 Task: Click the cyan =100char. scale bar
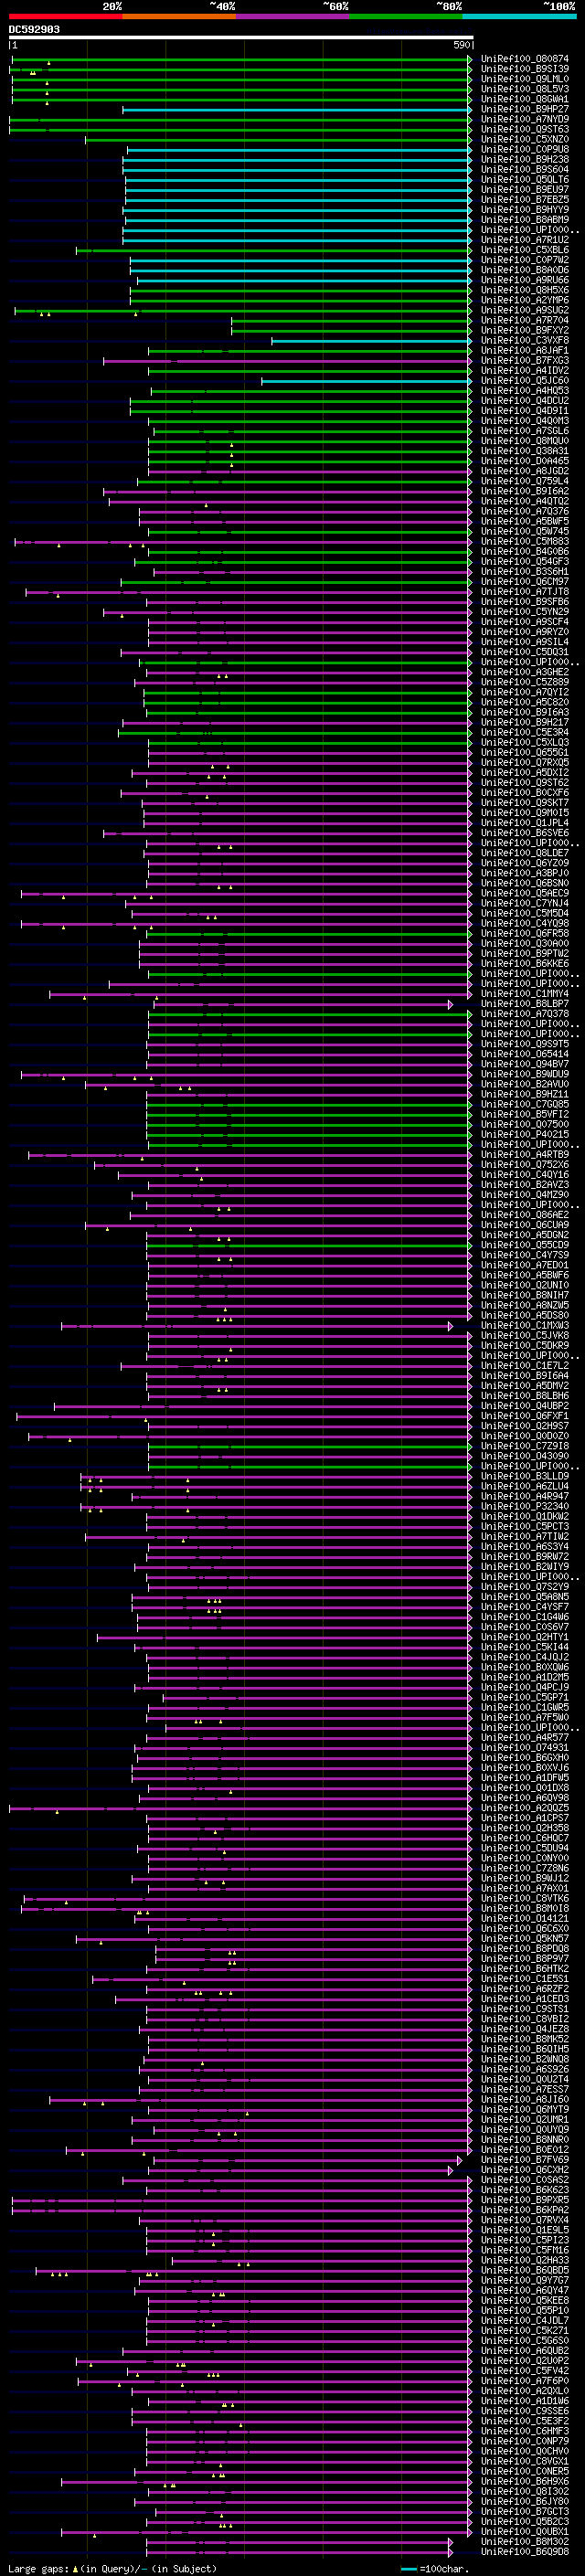pyautogui.click(x=409, y=2568)
